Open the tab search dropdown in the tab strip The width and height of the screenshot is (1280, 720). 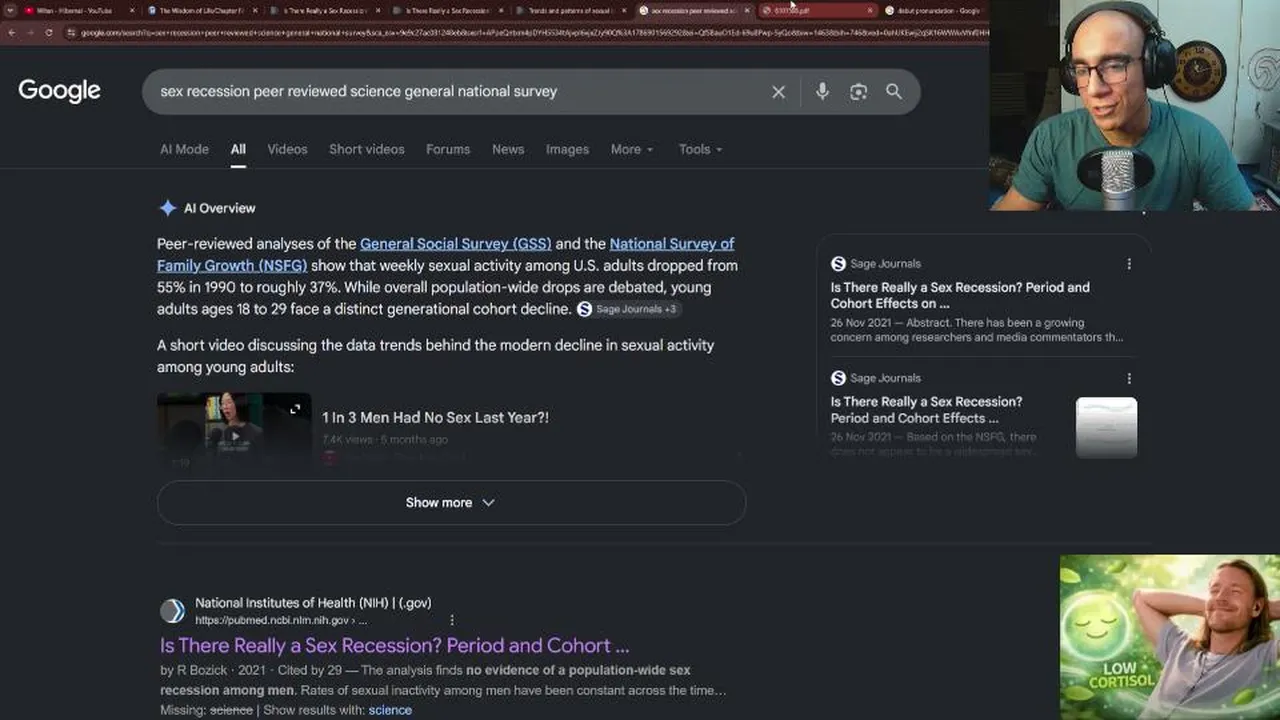point(10,11)
